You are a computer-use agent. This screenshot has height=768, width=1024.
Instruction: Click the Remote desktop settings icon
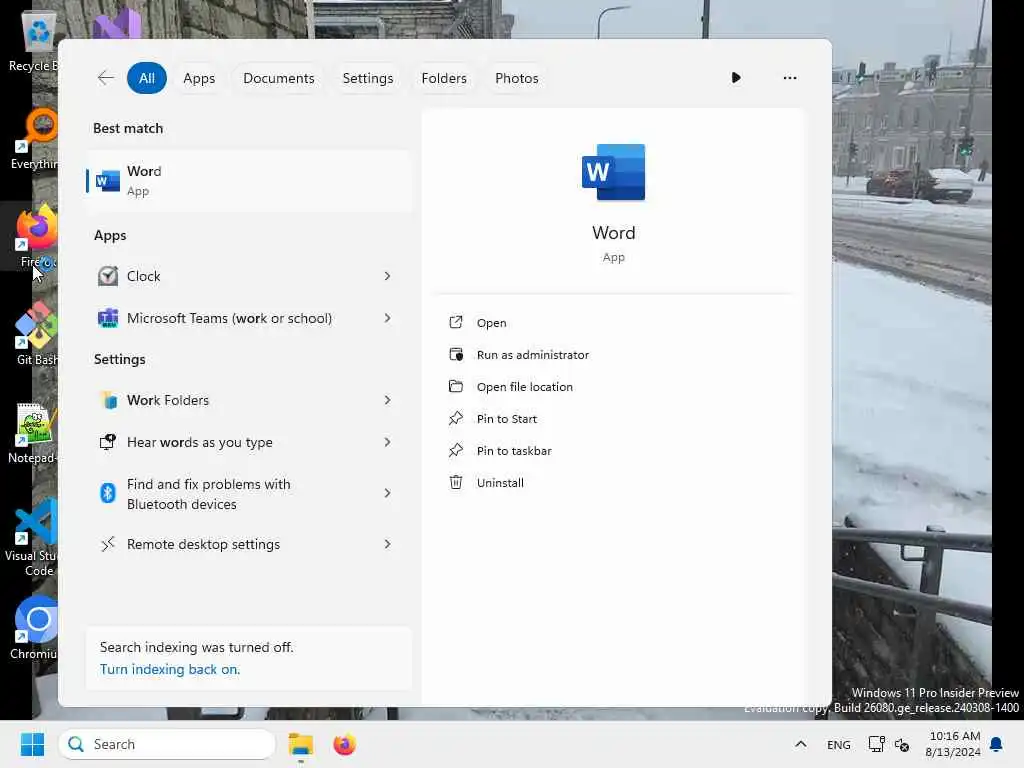coord(108,544)
